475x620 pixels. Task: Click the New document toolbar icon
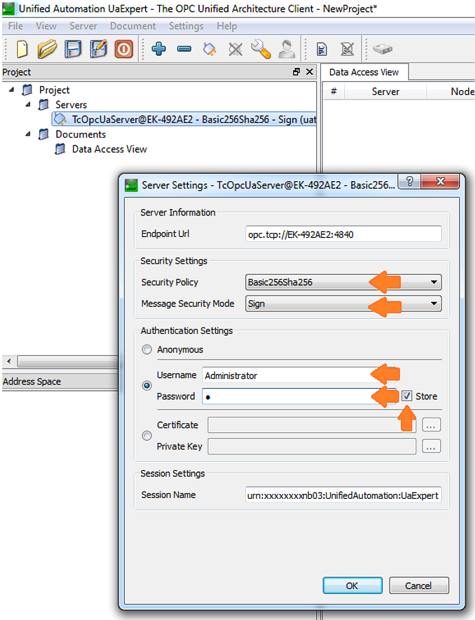pyautogui.click(x=22, y=49)
